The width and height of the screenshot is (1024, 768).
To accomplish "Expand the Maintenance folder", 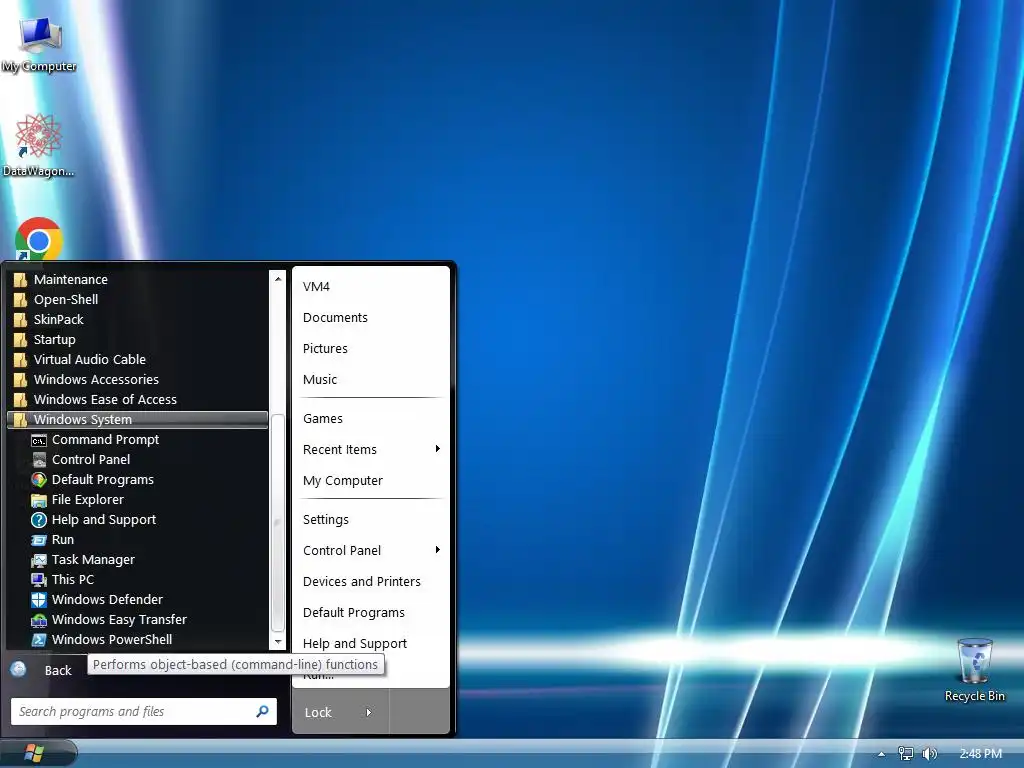I will 137,280.
